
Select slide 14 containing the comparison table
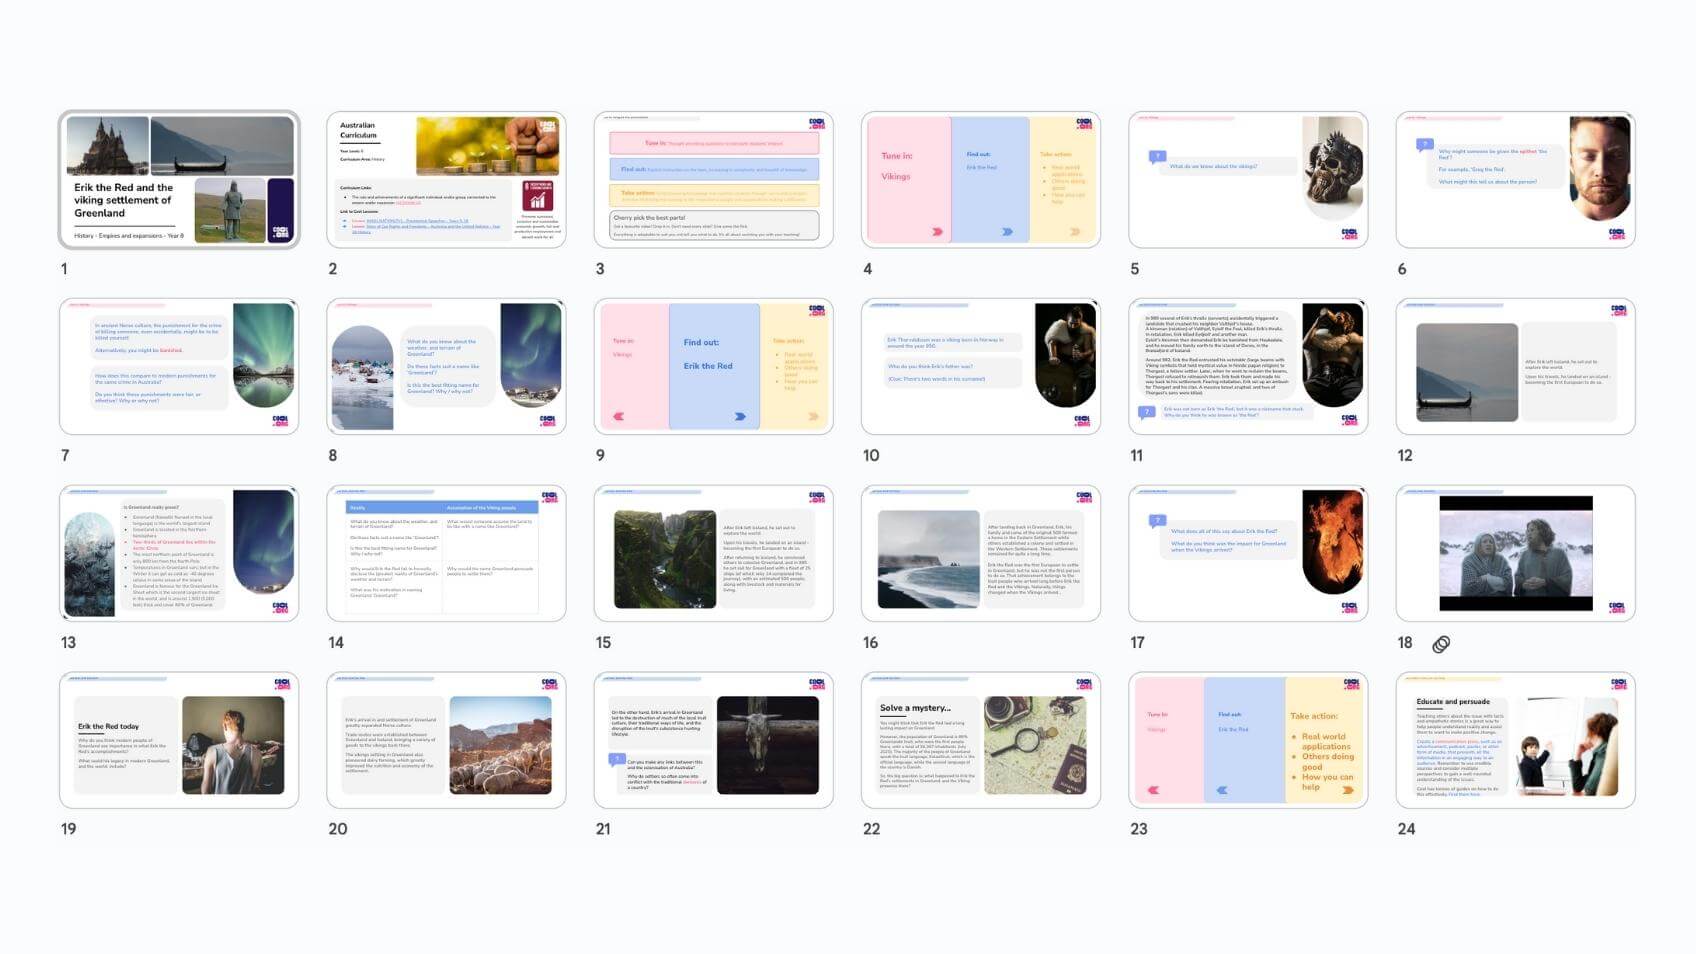446,553
